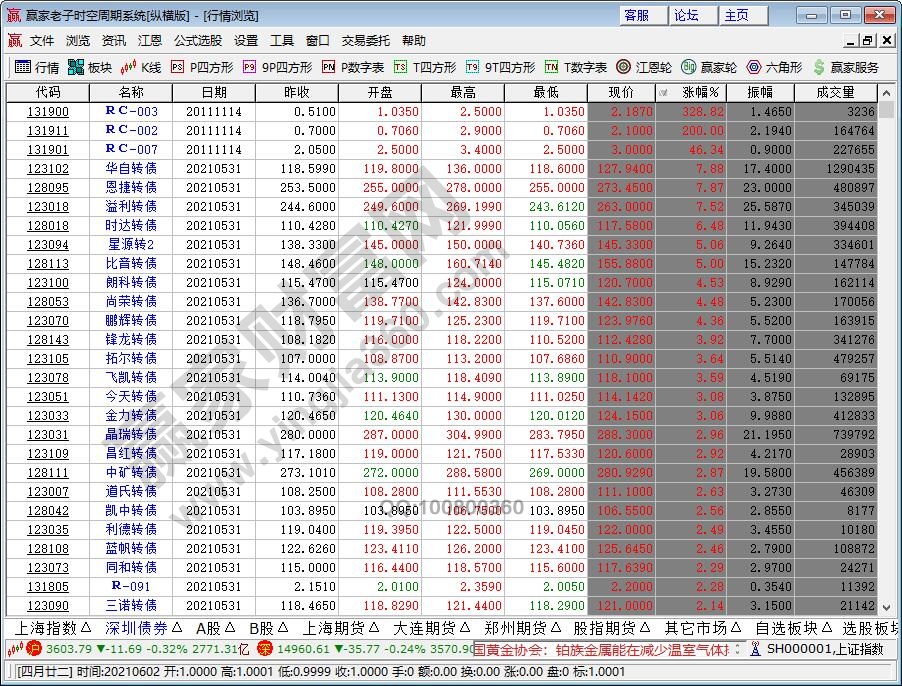Open the 行情 quotes toolbar icon
The image size is (902, 686).
(x=37, y=67)
